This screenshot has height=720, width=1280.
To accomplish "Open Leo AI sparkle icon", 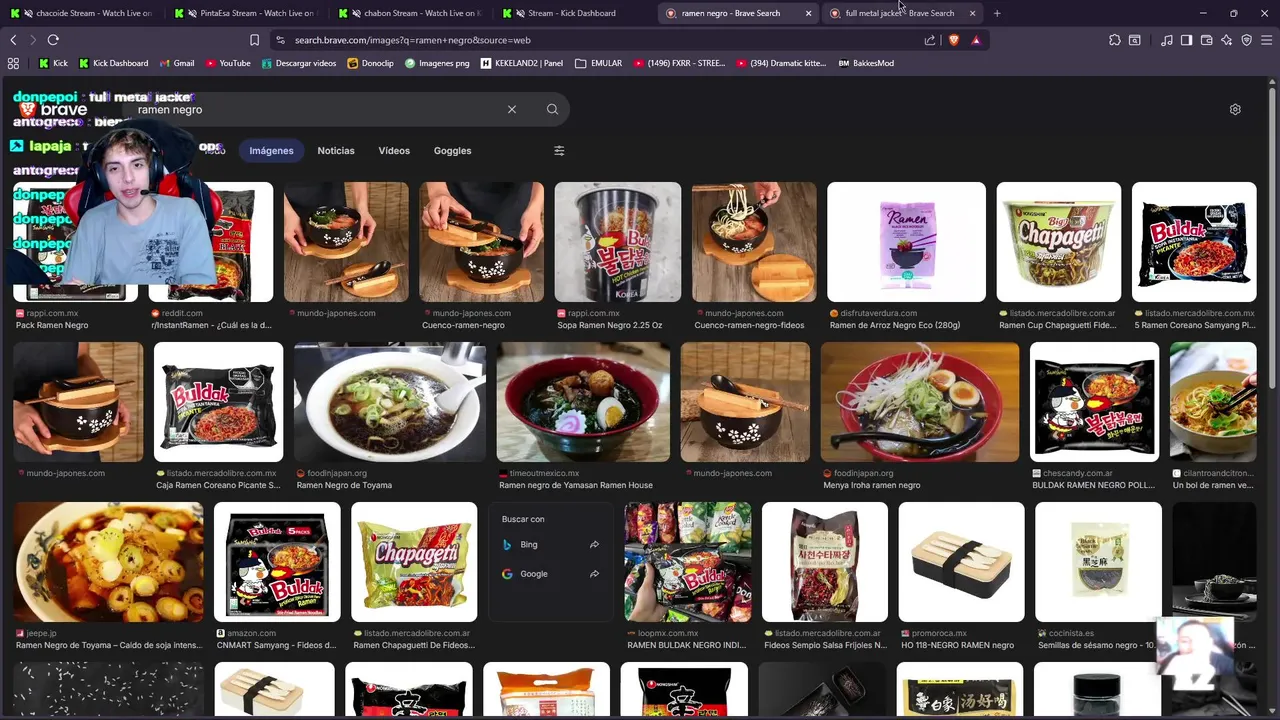I will tap(1226, 40).
